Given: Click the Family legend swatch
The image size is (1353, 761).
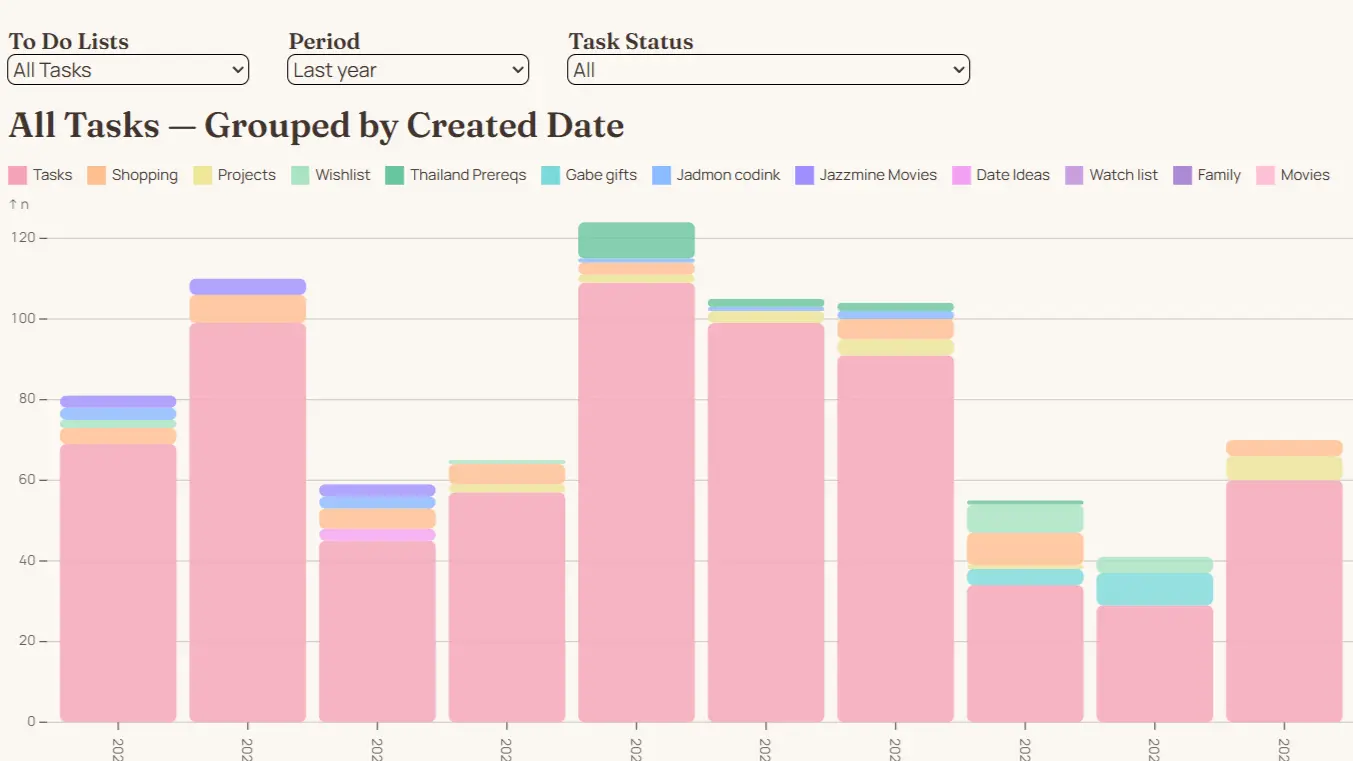Looking at the screenshot, I should click(x=1182, y=175).
